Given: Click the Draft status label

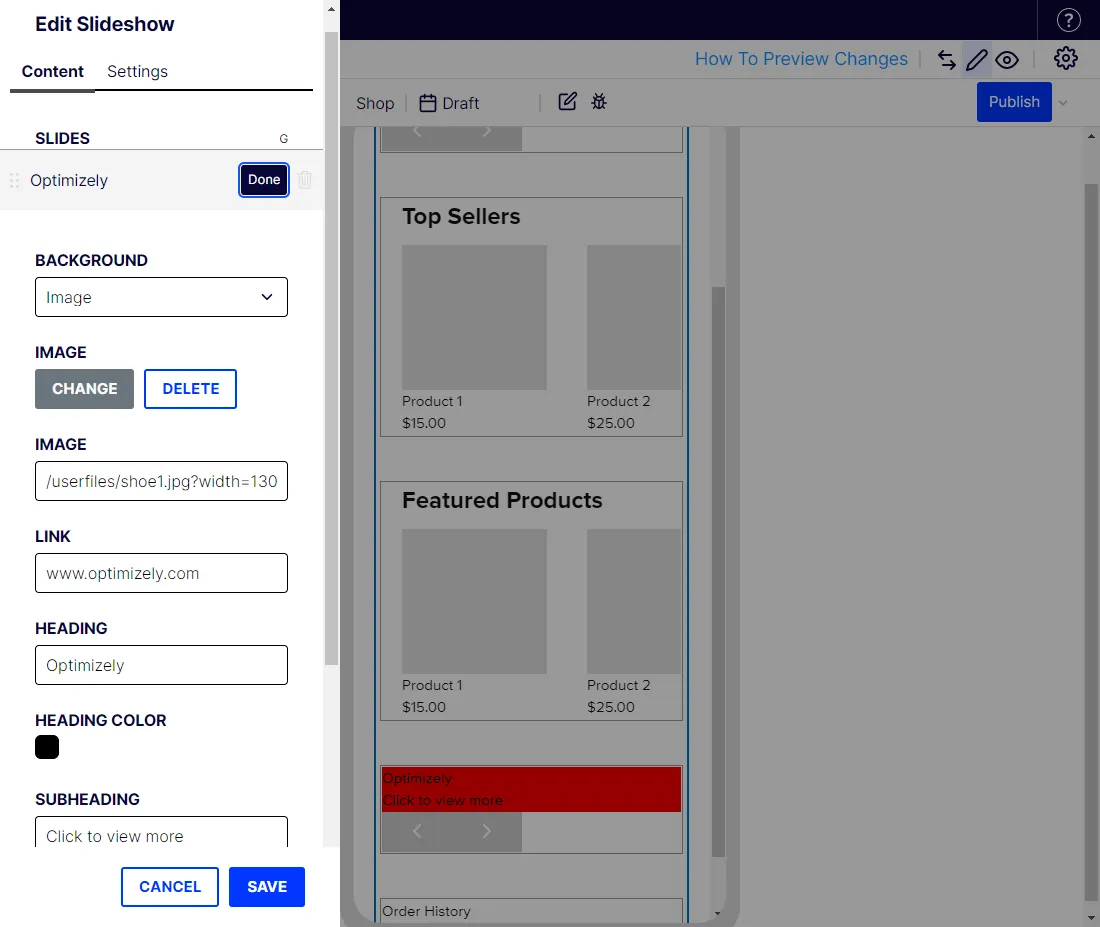Looking at the screenshot, I should point(461,103).
